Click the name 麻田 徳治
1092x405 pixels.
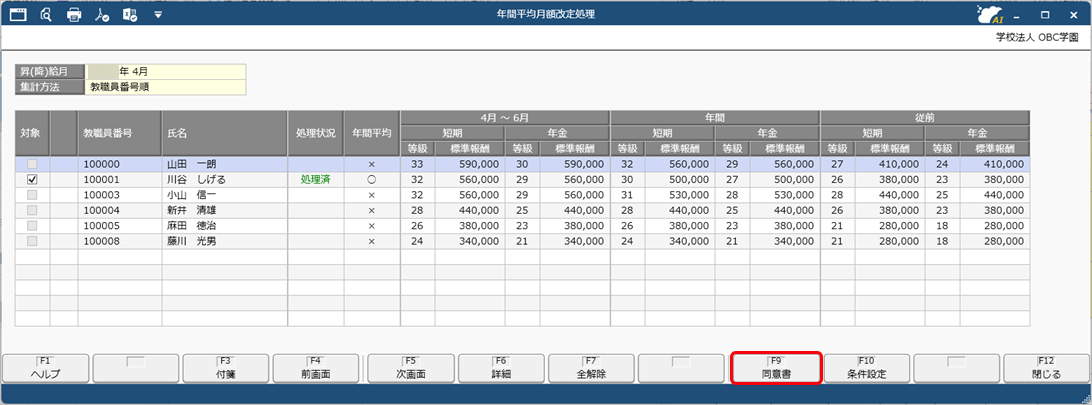tap(192, 225)
